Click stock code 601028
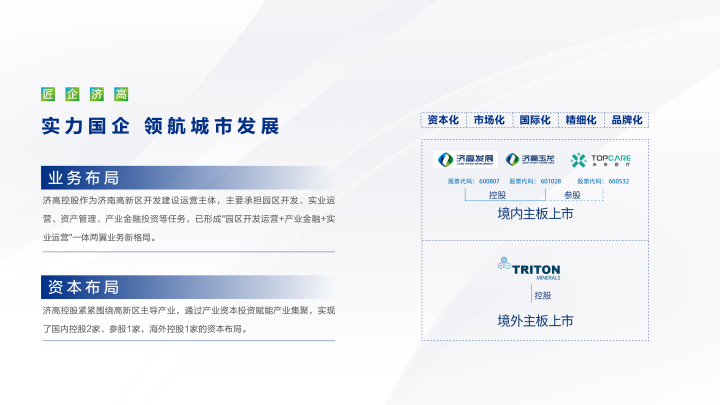 click(x=551, y=181)
